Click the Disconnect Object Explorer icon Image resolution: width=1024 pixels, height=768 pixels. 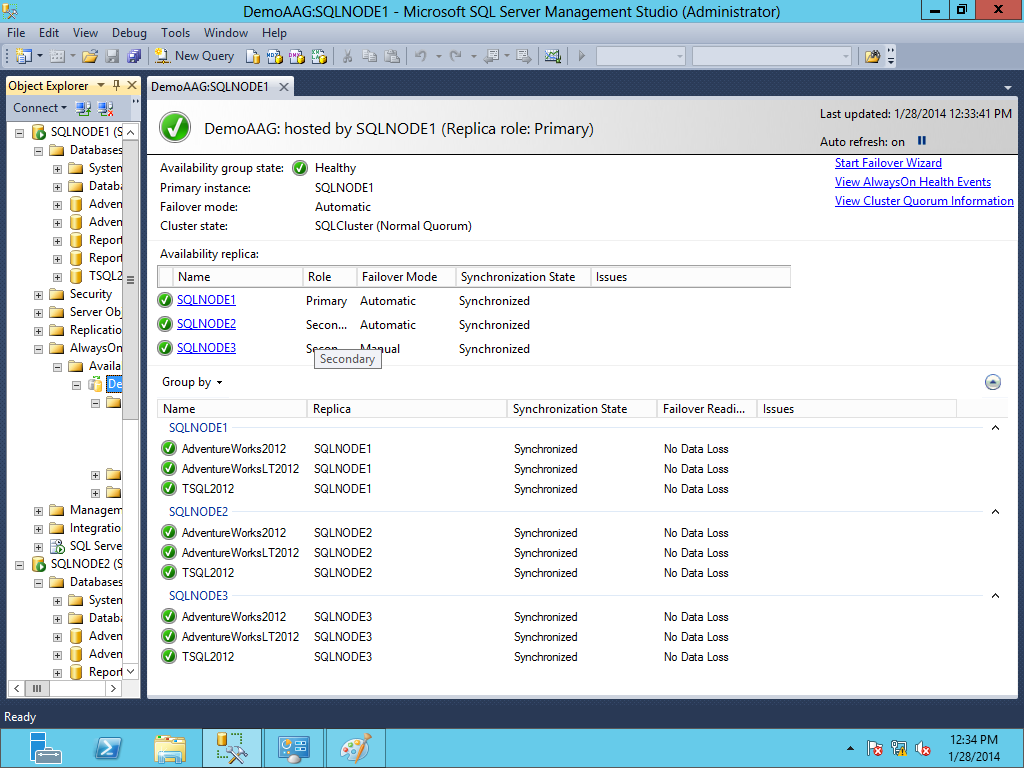tap(105, 108)
